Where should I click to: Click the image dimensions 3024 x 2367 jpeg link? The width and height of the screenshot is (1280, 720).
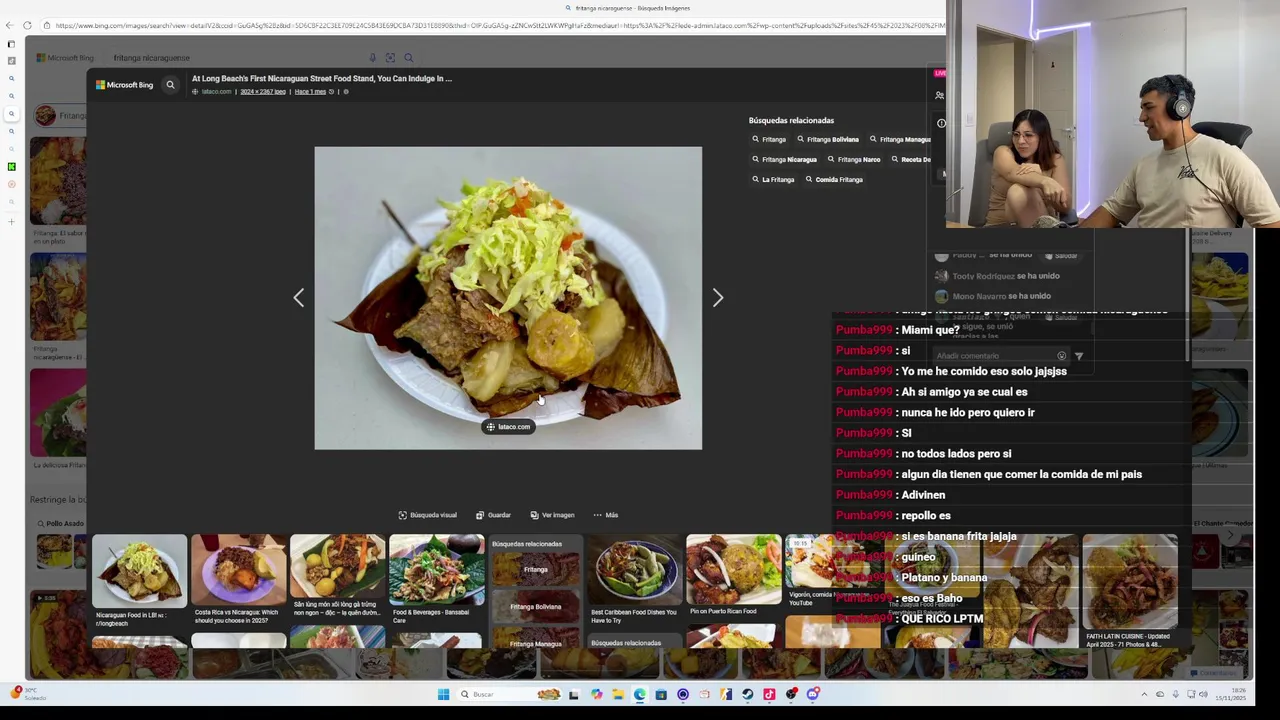(x=263, y=92)
